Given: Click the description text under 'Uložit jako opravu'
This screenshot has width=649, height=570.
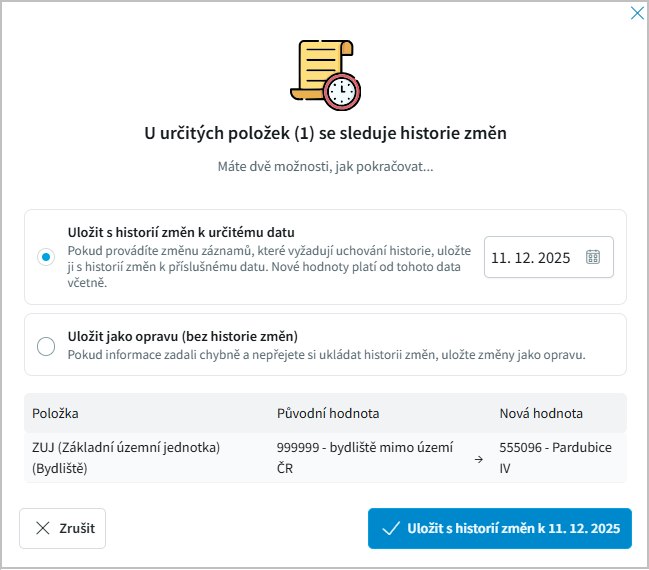Looking at the screenshot, I should (x=326, y=355).
